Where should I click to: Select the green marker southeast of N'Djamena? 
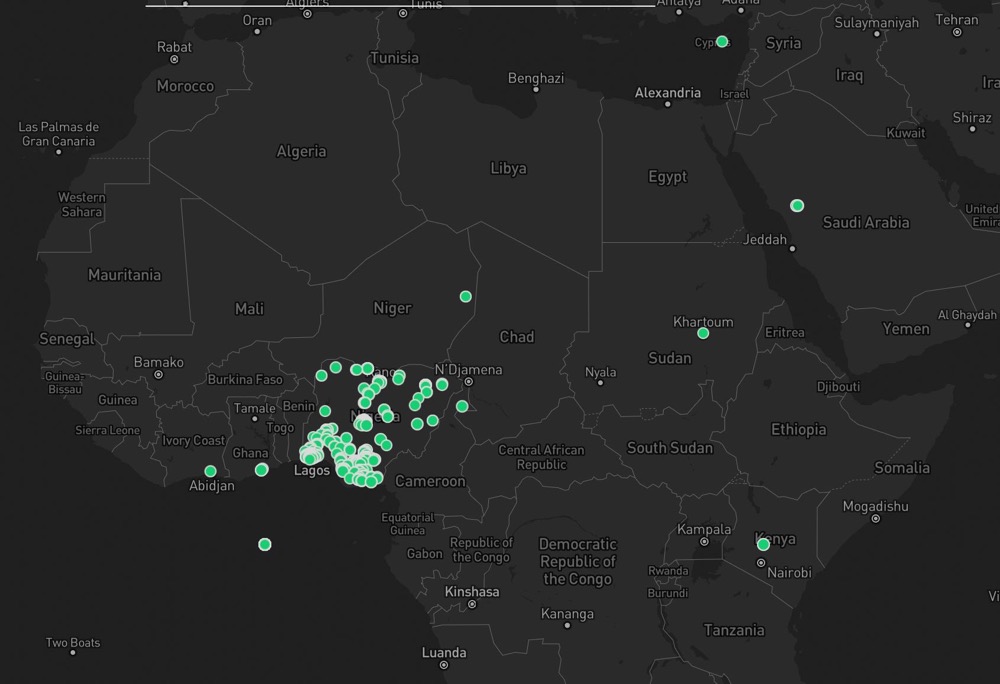pos(462,406)
